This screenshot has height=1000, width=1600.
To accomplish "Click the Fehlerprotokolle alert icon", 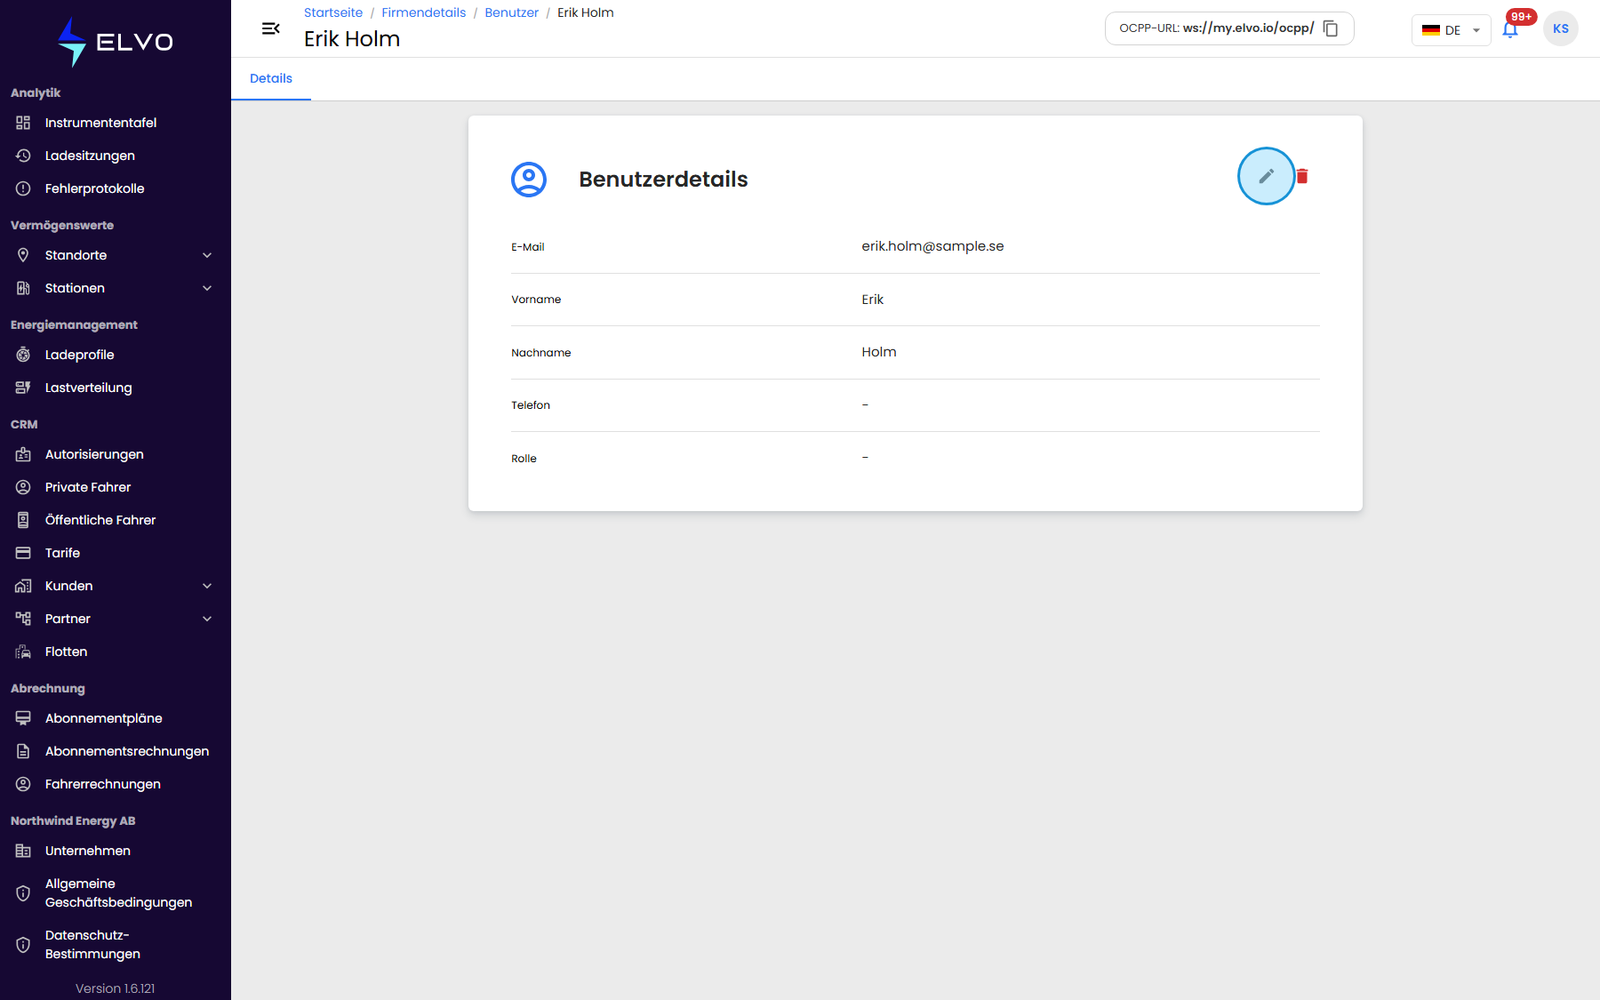I will click(x=23, y=189).
